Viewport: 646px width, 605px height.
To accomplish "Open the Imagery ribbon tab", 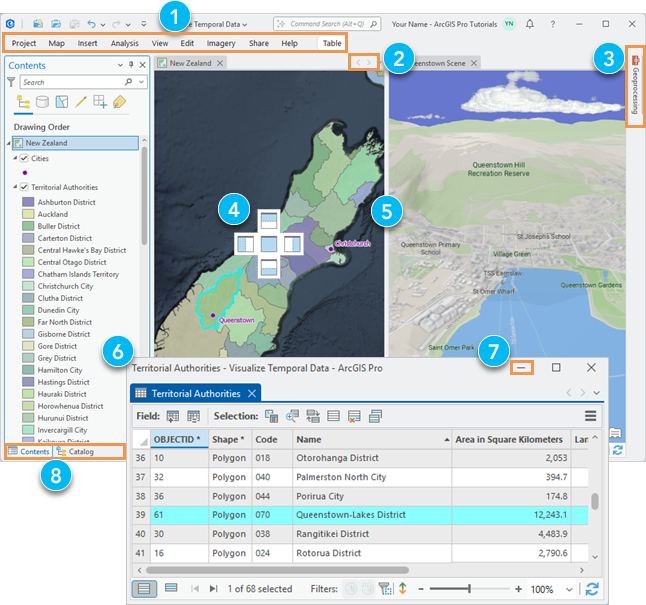I will [221, 43].
